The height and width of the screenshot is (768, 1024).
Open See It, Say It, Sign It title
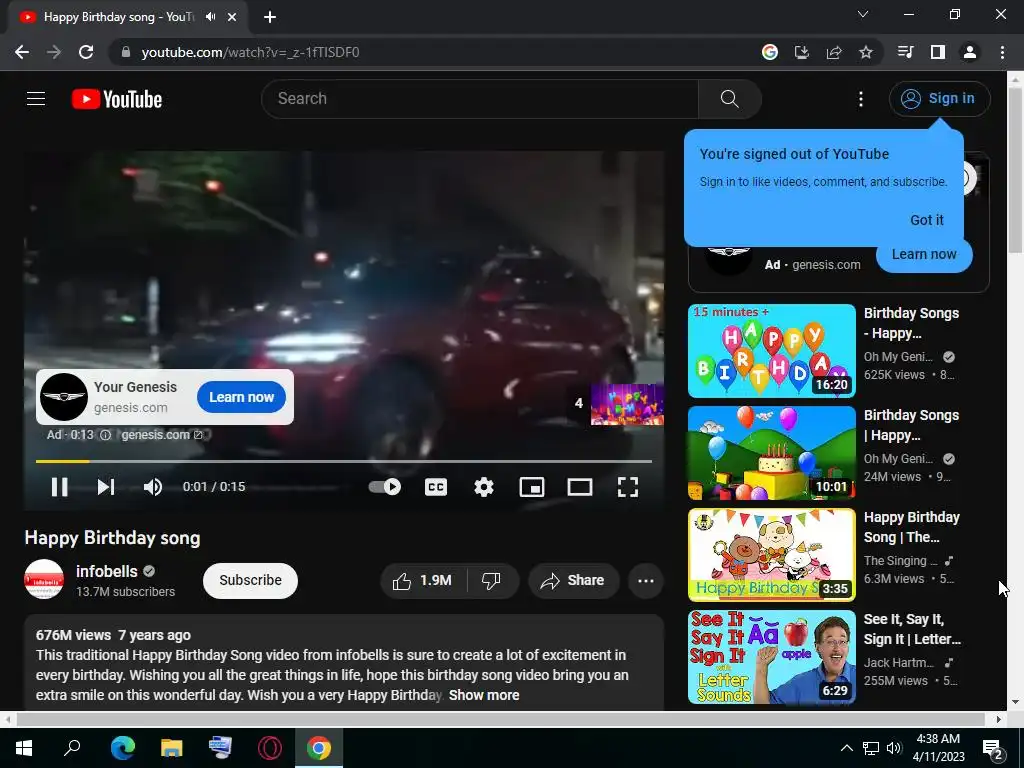(x=912, y=629)
